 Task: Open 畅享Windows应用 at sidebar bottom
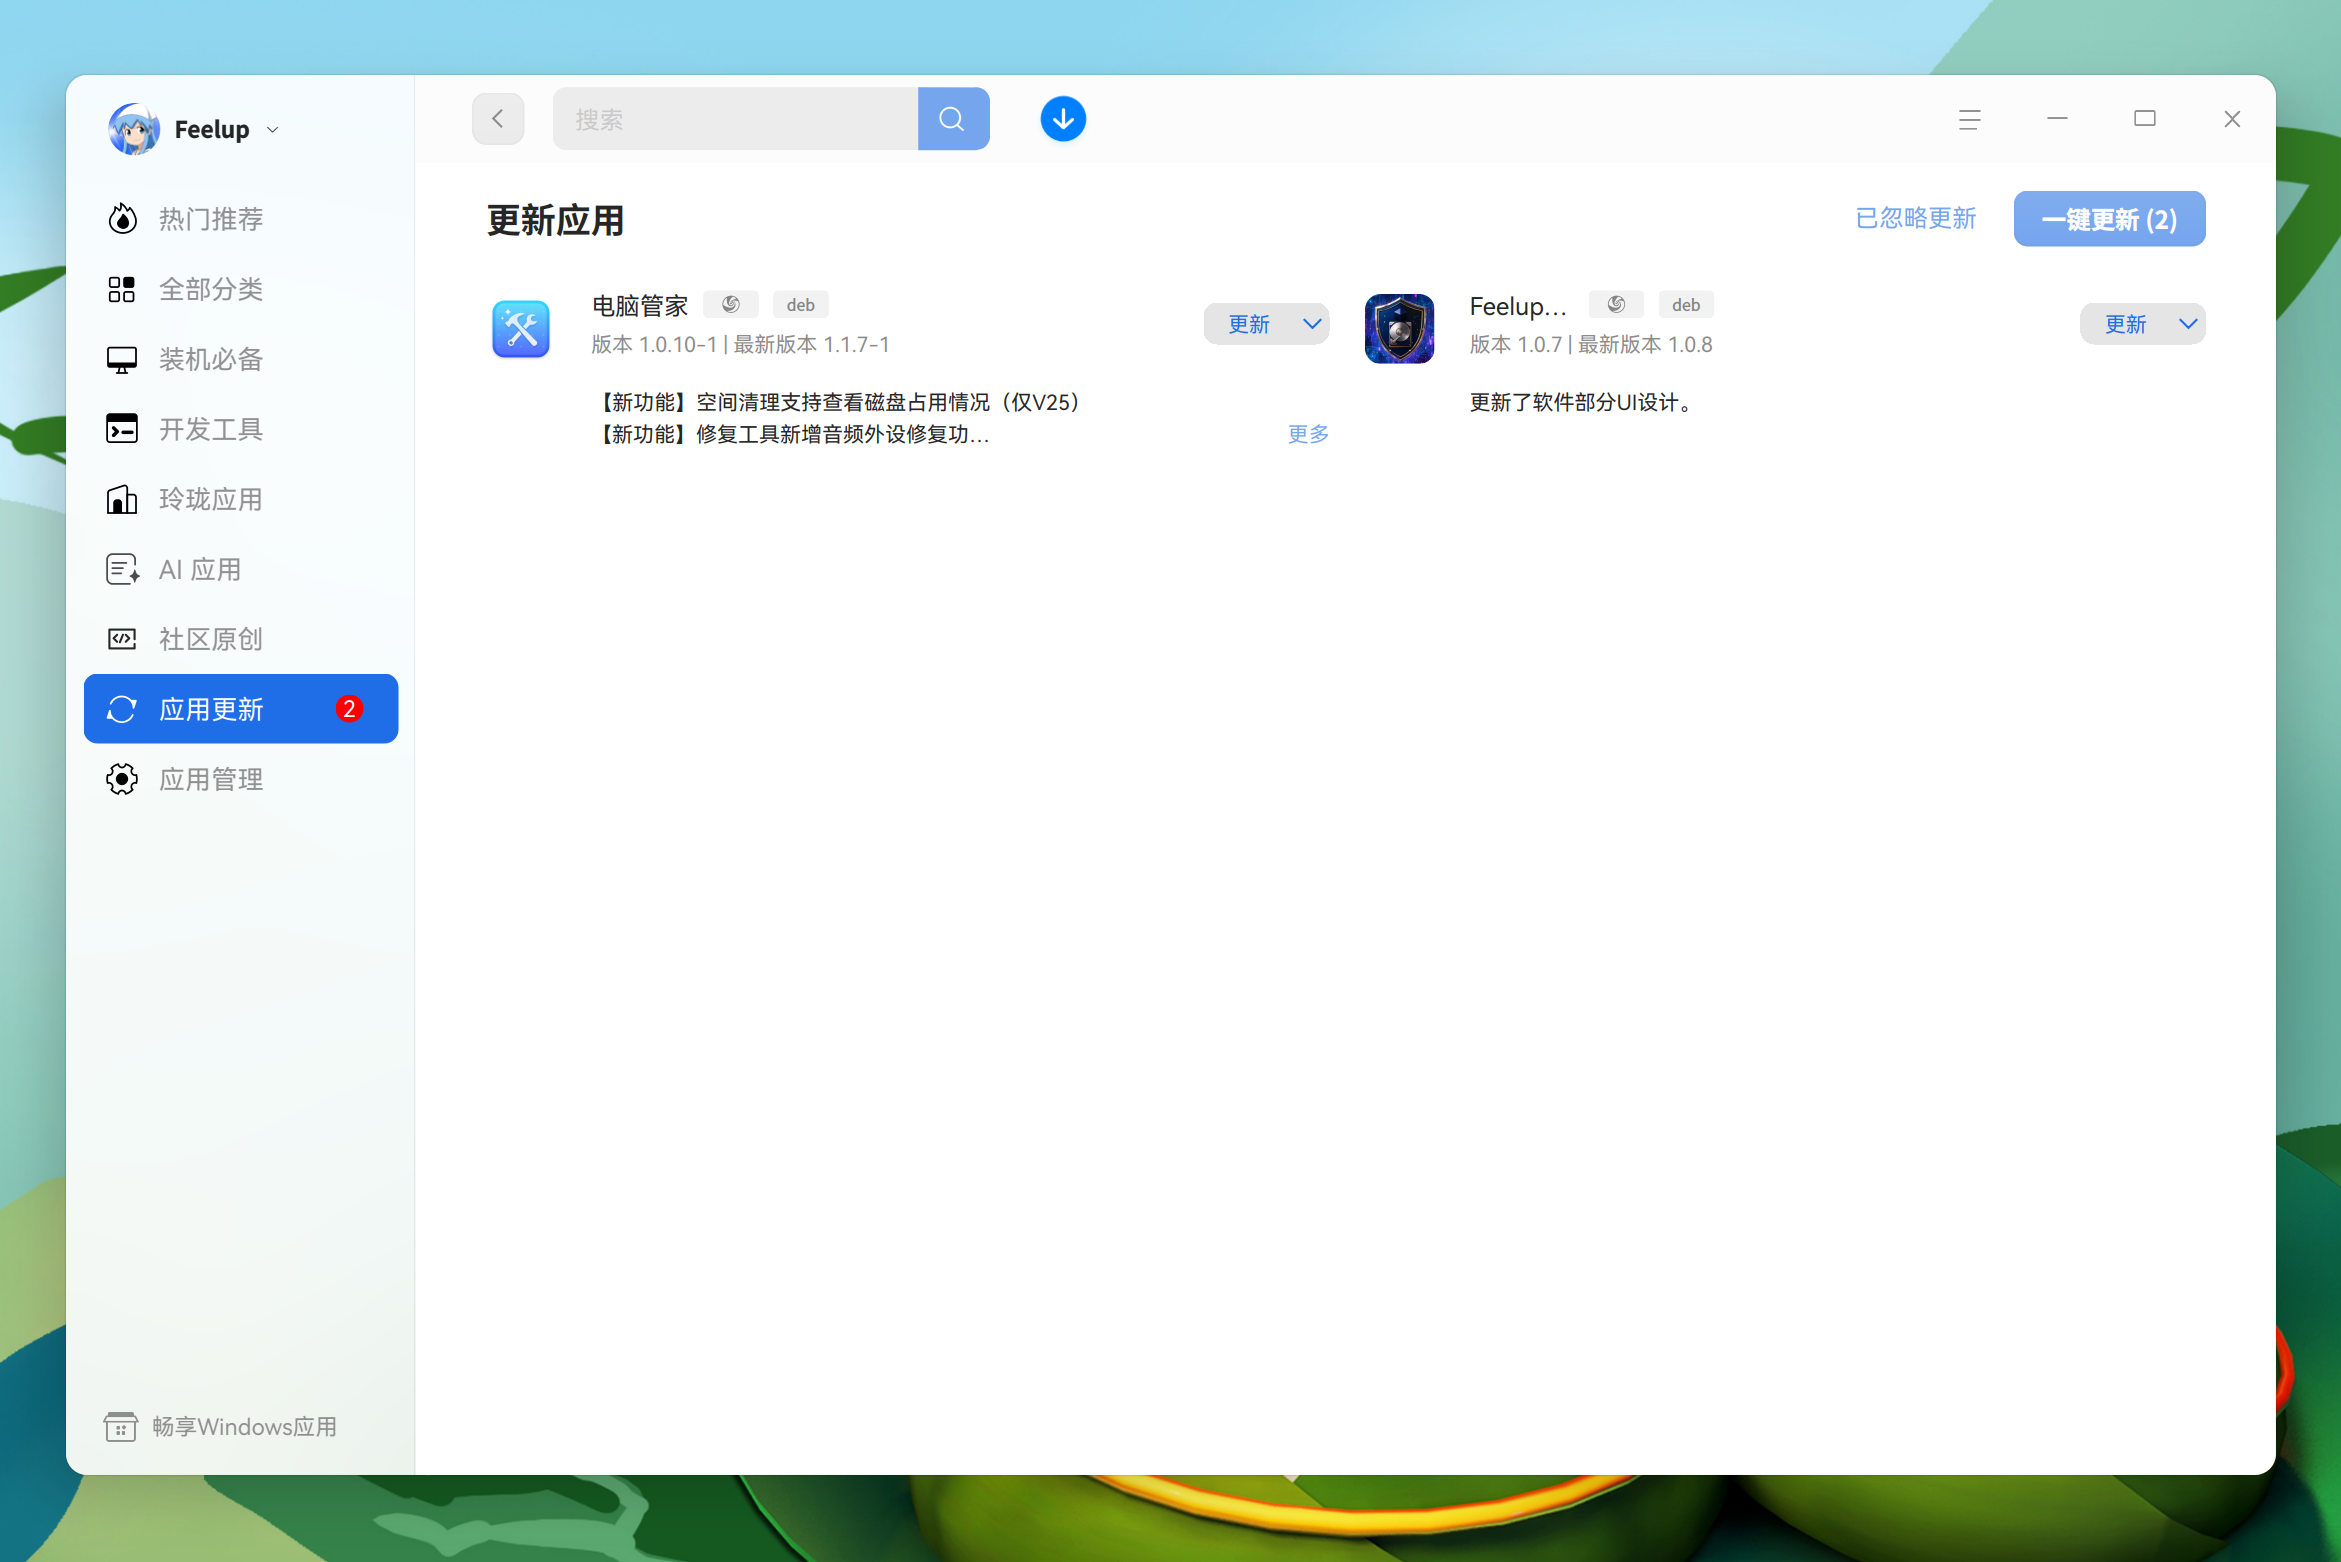[x=221, y=1427]
